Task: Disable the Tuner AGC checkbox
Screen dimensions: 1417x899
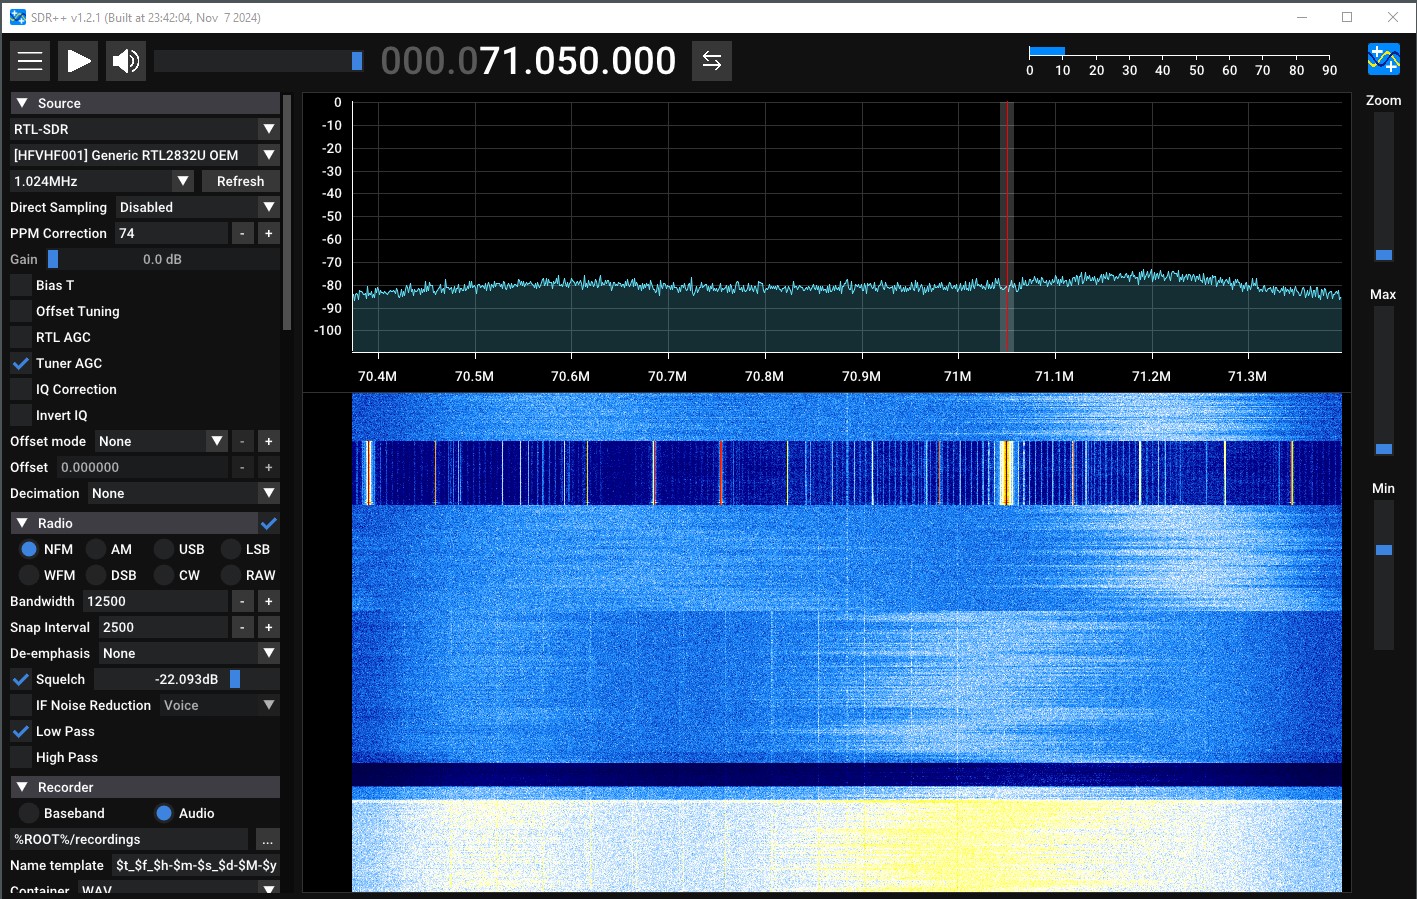Action: click(21, 363)
